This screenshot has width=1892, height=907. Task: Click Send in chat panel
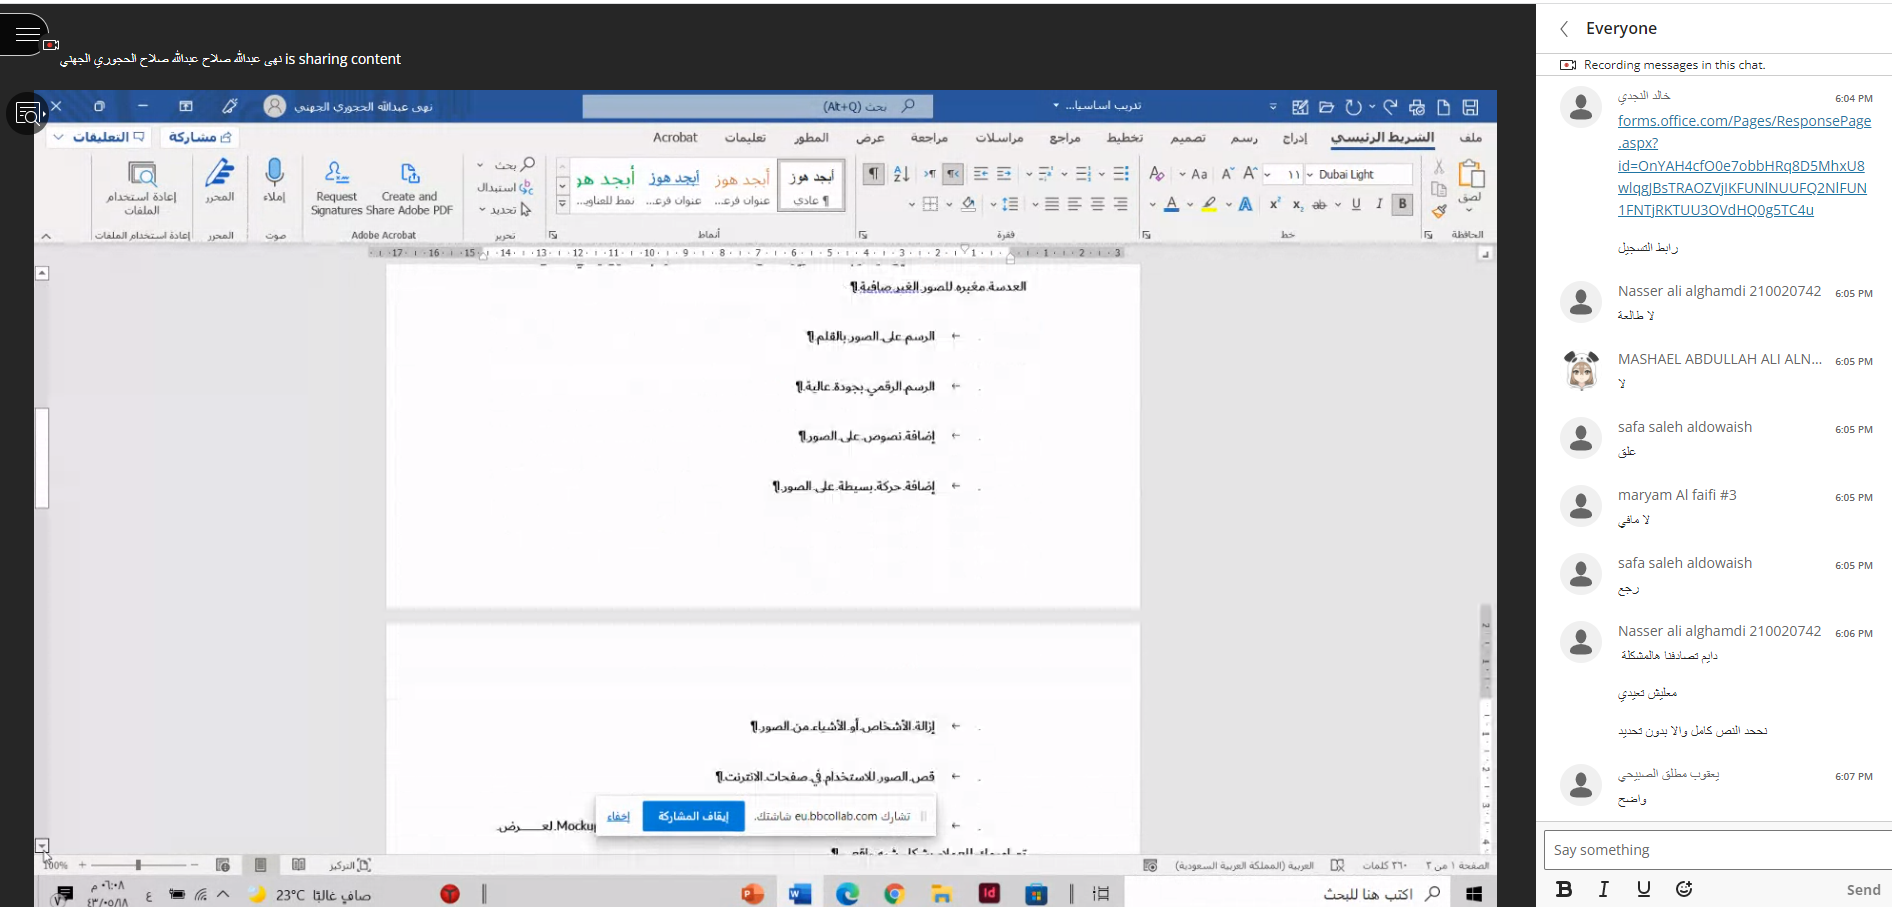coord(1863,889)
